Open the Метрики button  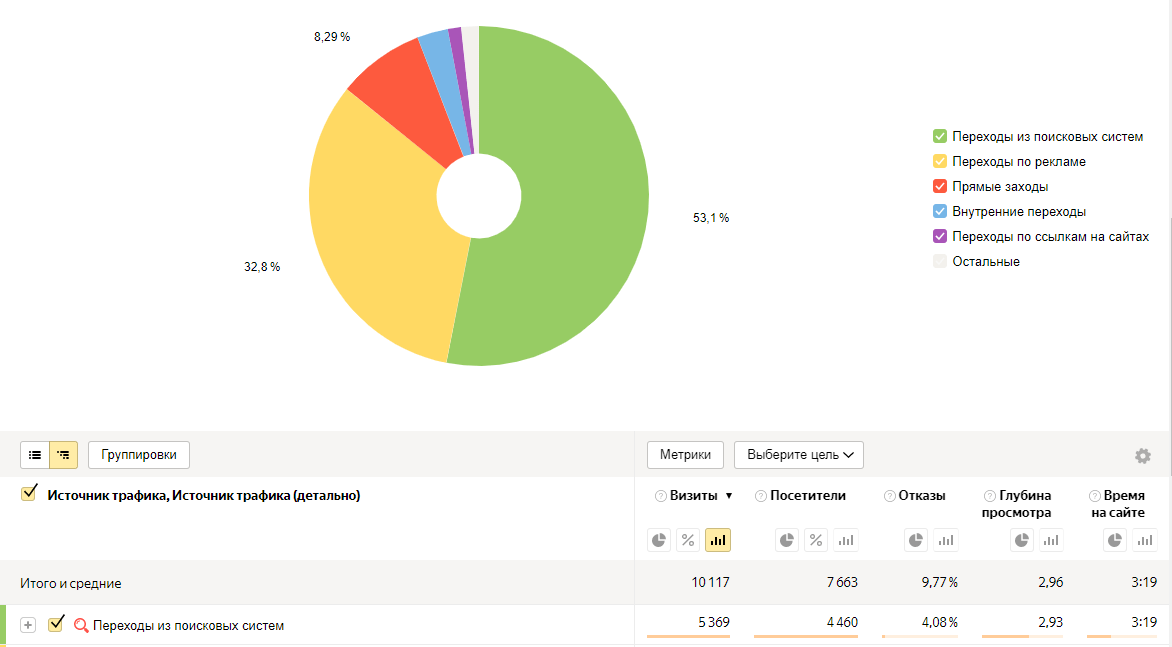coord(685,455)
